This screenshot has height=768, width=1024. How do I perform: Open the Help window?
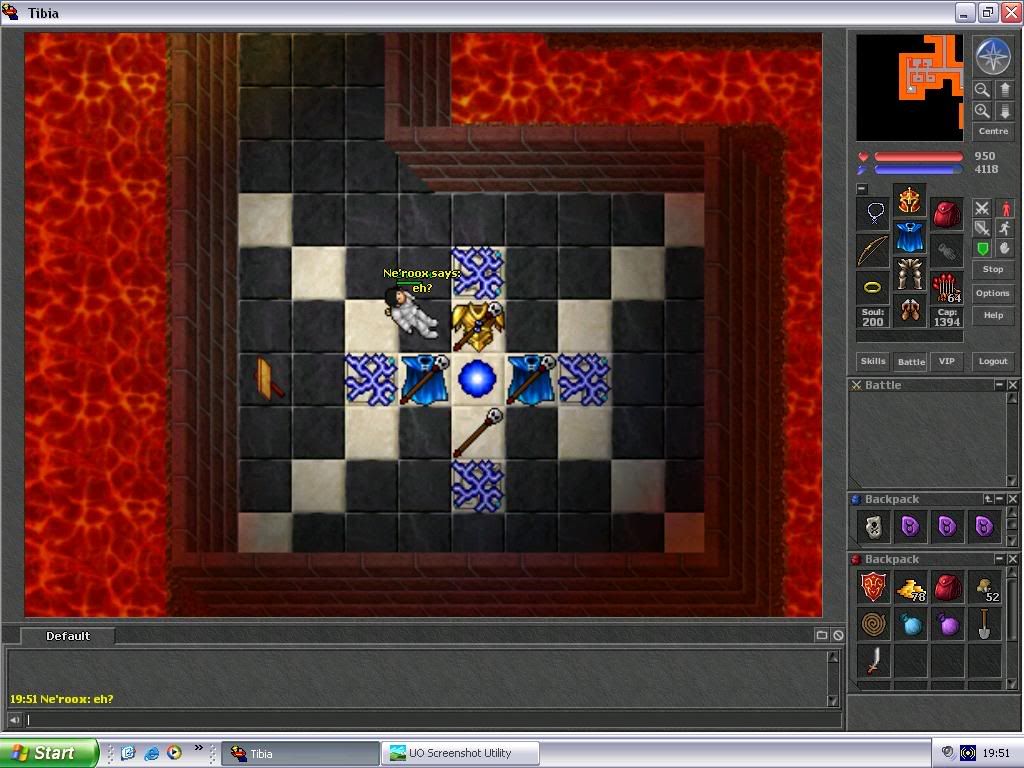[993, 315]
